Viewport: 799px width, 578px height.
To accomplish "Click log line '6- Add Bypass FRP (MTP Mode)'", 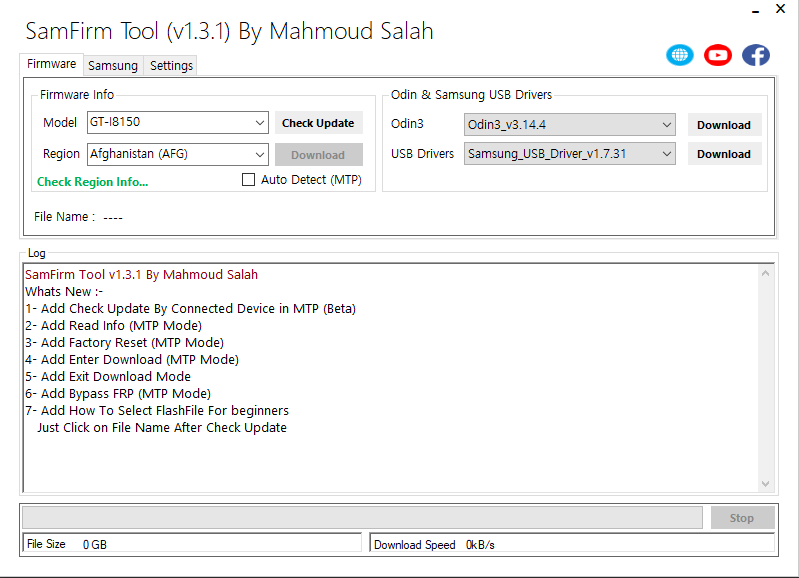I will (118, 393).
